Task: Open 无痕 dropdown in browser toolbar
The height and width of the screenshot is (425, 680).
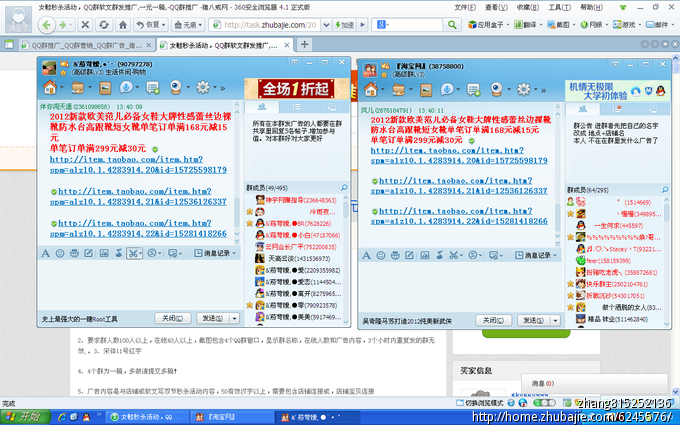Action: pyautogui.click(x=188, y=25)
